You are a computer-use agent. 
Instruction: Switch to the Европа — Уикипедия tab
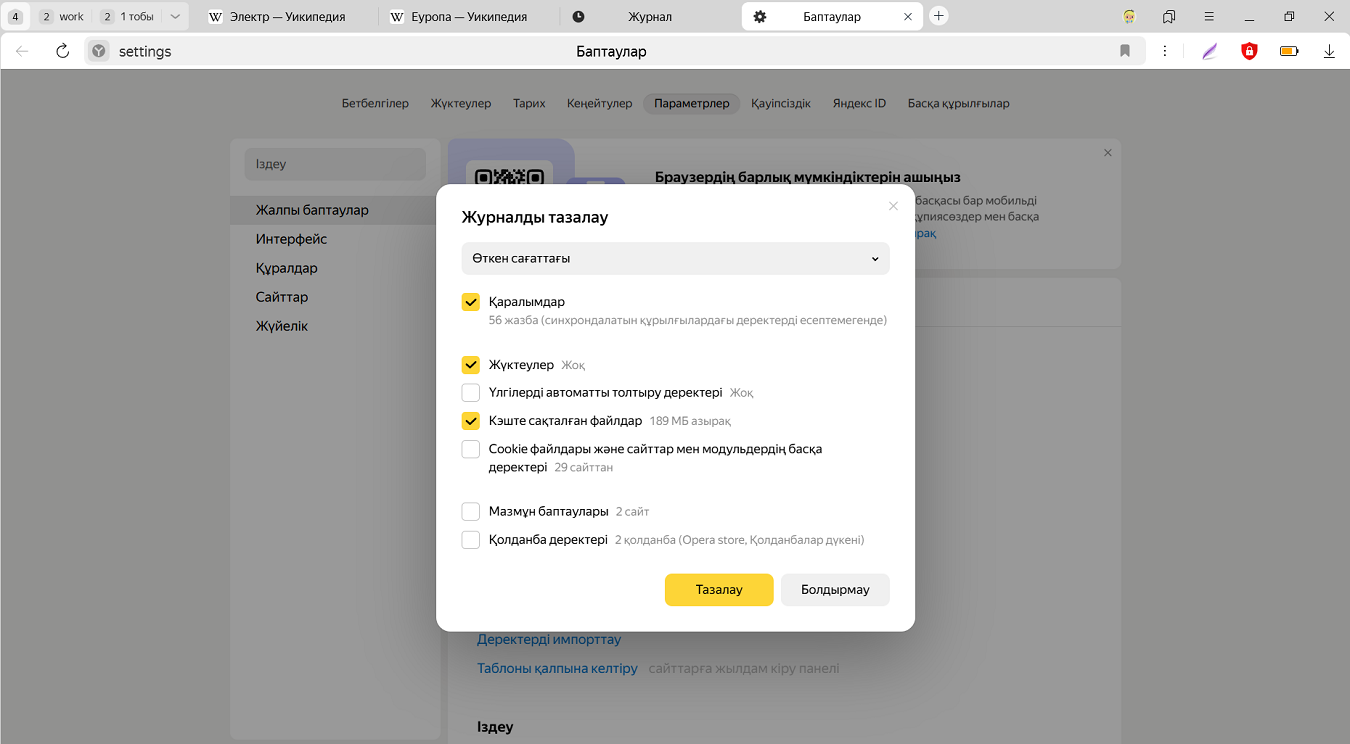click(x=468, y=17)
